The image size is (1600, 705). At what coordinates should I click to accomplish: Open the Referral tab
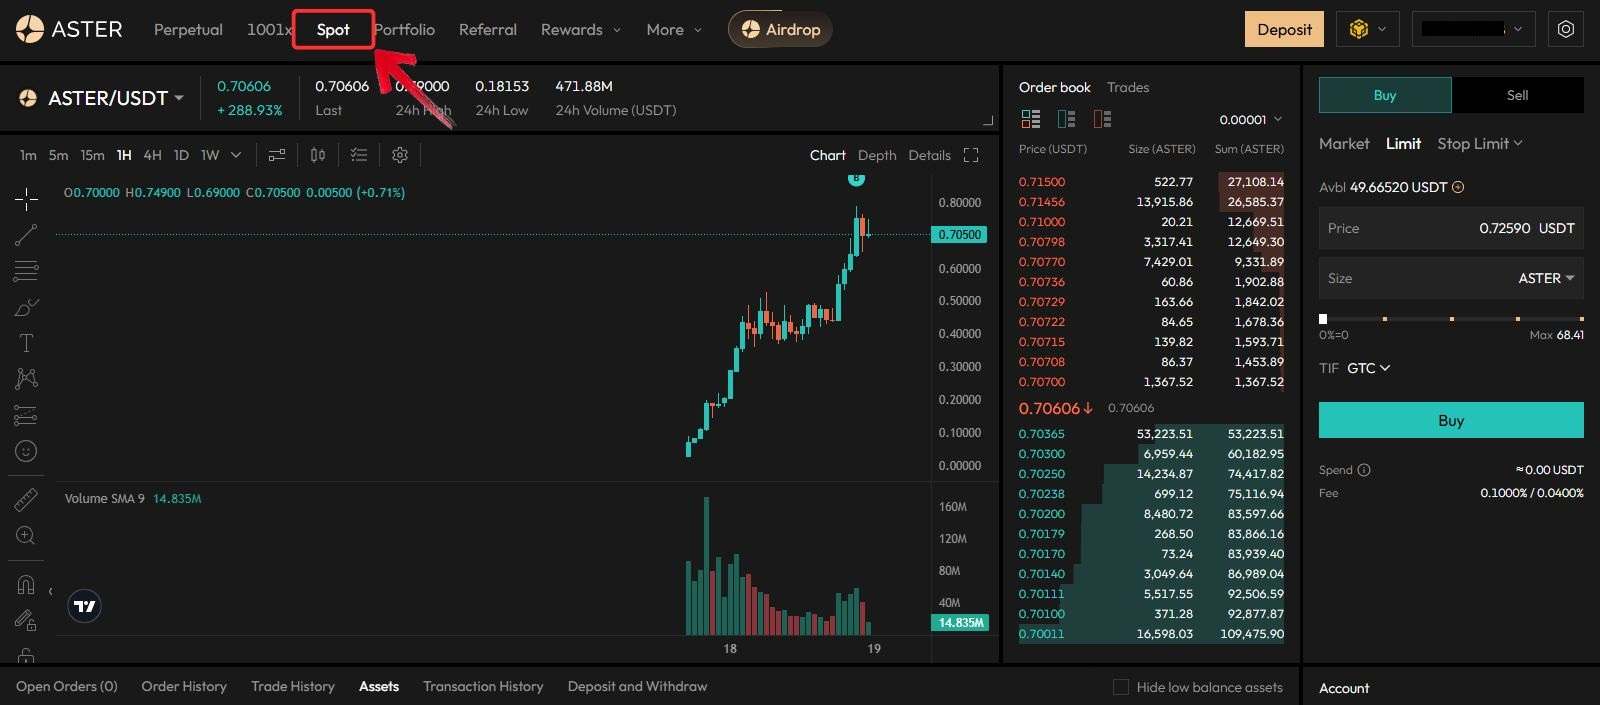pyautogui.click(x=488, y=29)
